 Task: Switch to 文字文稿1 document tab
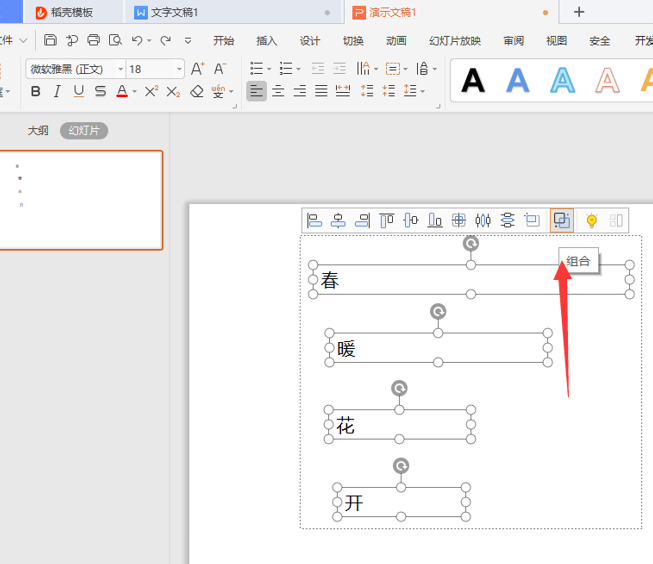[233, 12]
